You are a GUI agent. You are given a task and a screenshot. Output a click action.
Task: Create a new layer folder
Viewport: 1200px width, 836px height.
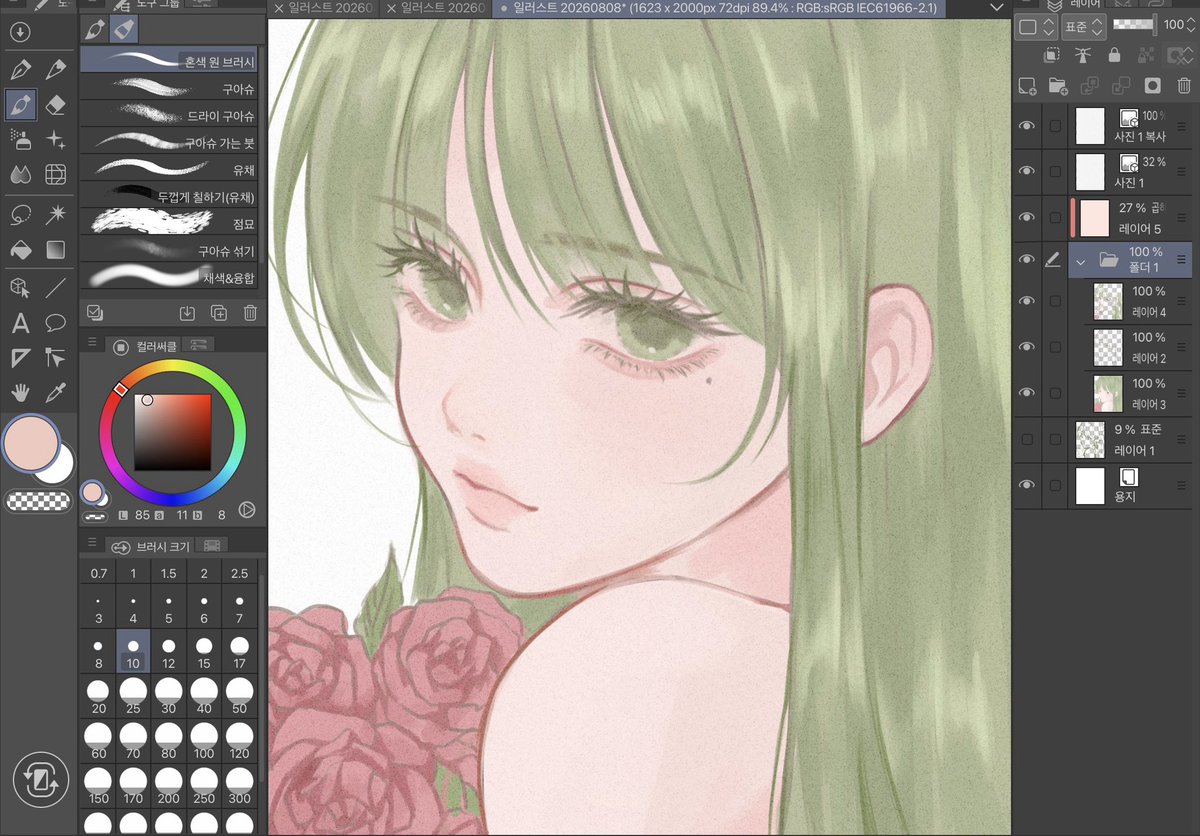click(1057, 86)
